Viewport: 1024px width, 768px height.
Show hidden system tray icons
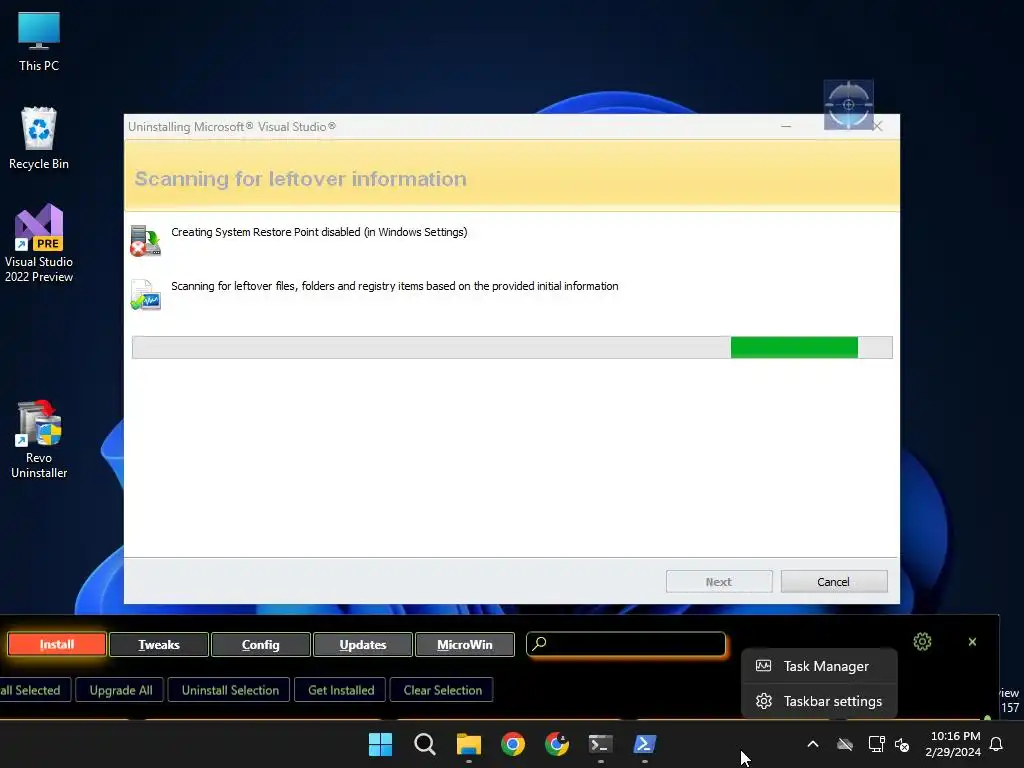813,744
